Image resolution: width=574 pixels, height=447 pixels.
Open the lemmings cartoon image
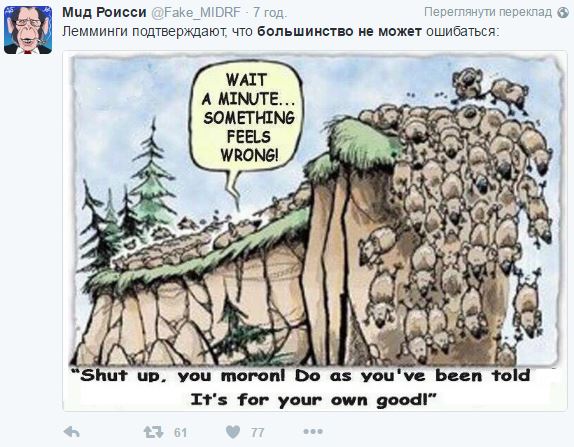pos(315,231)
